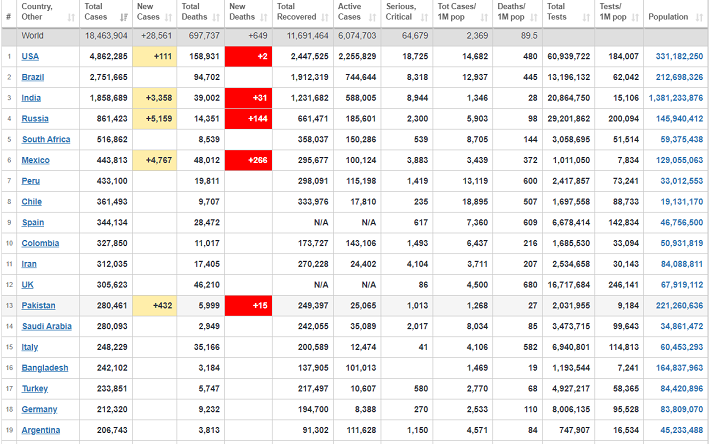The width and height of the screenshot is (710, 444).
Task: Open the Iran country link
Action: point(29,264)
